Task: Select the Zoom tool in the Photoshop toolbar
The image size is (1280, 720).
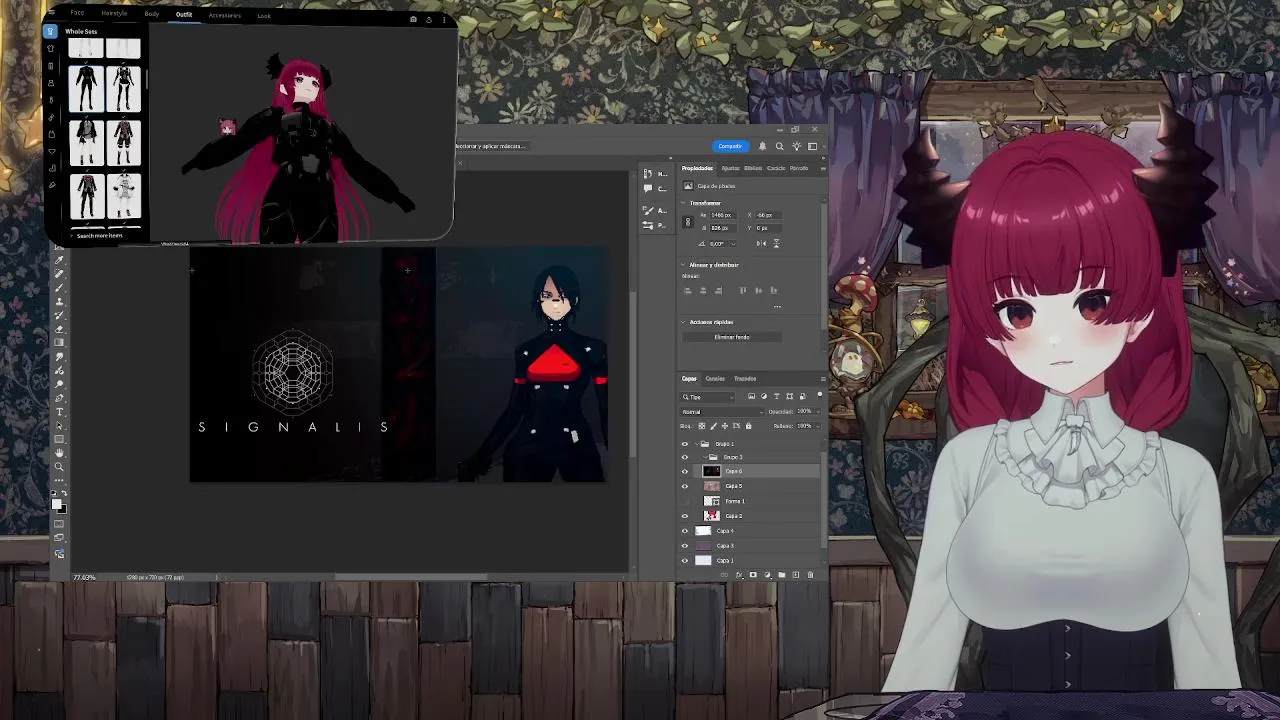Action: 59,466
